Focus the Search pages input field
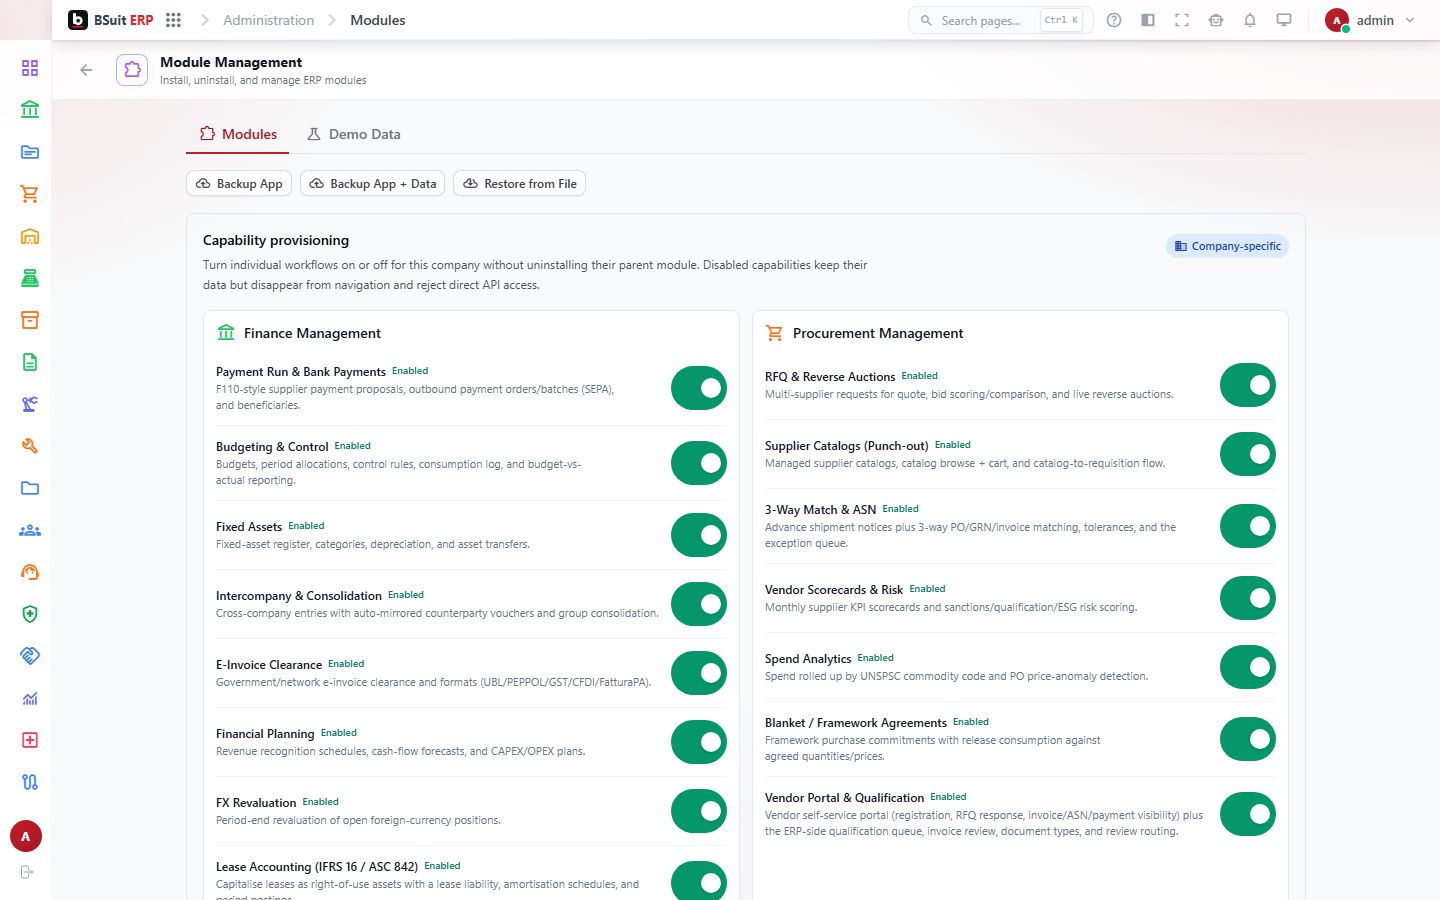Screen dimensions: 1440x900 click(1000, 20)
